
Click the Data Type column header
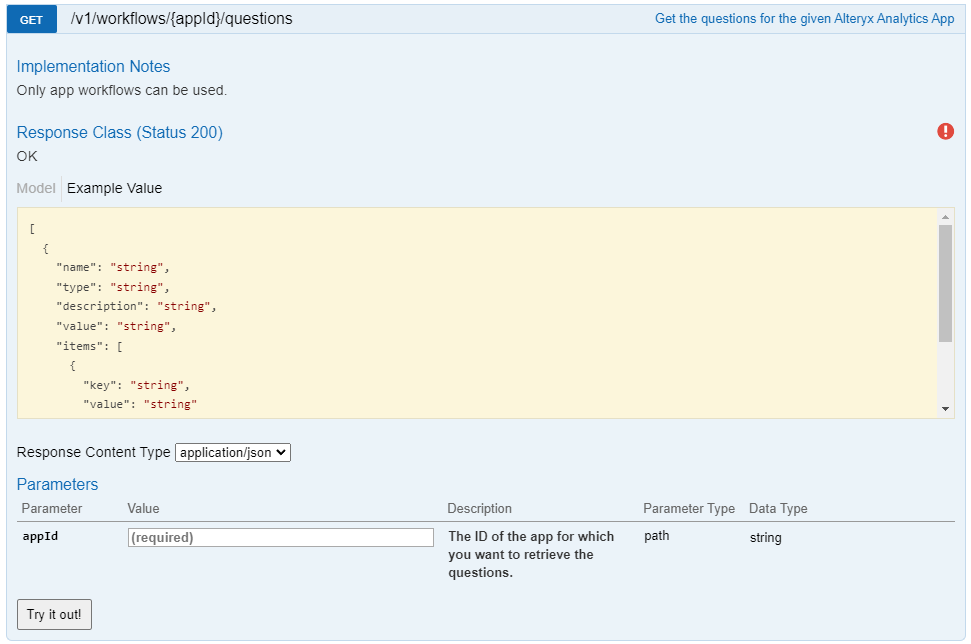tap(777, 508)
